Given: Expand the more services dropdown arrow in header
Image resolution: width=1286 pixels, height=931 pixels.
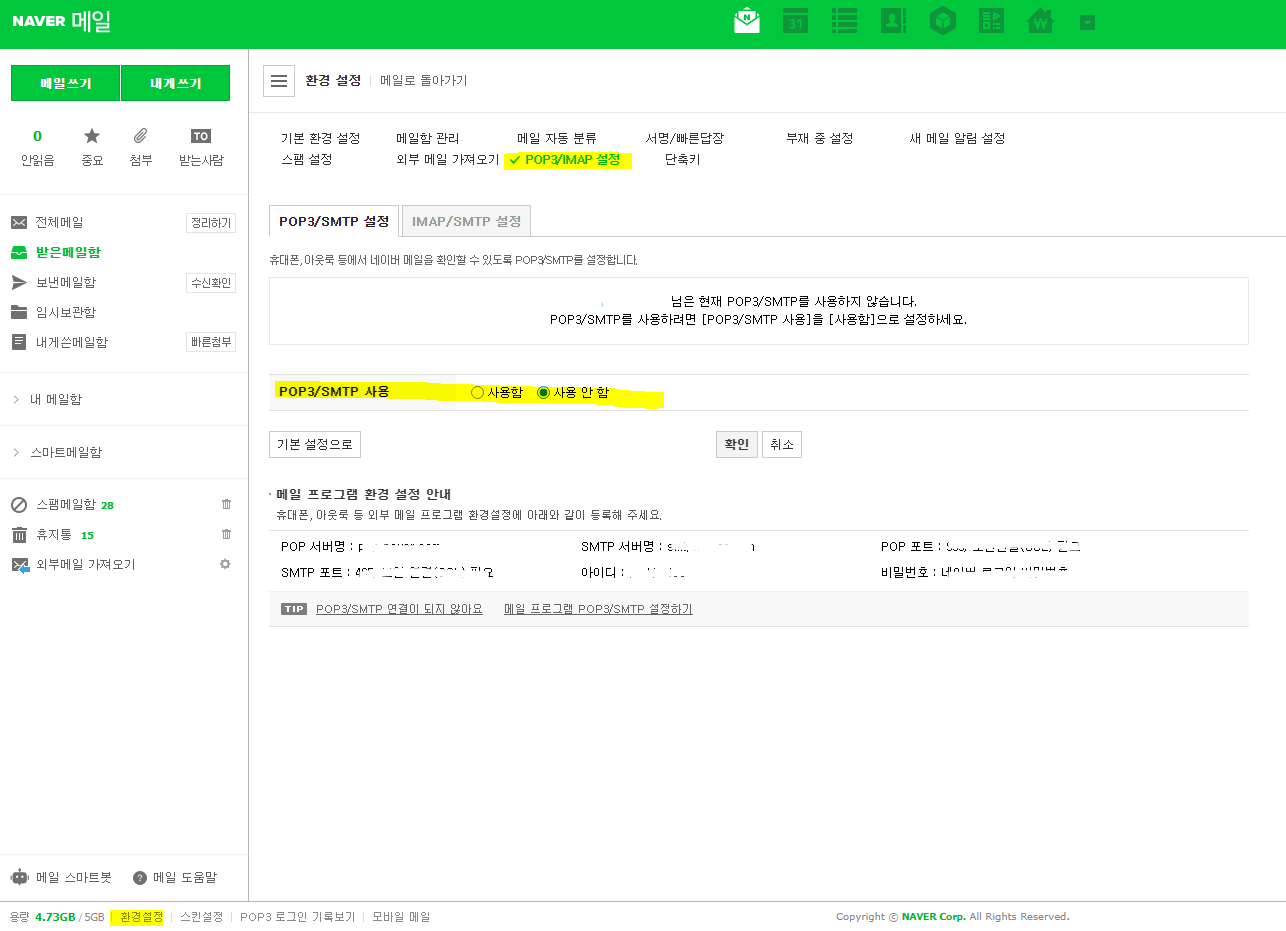Looking at the screenshot, I should (x=1087, y=22).
